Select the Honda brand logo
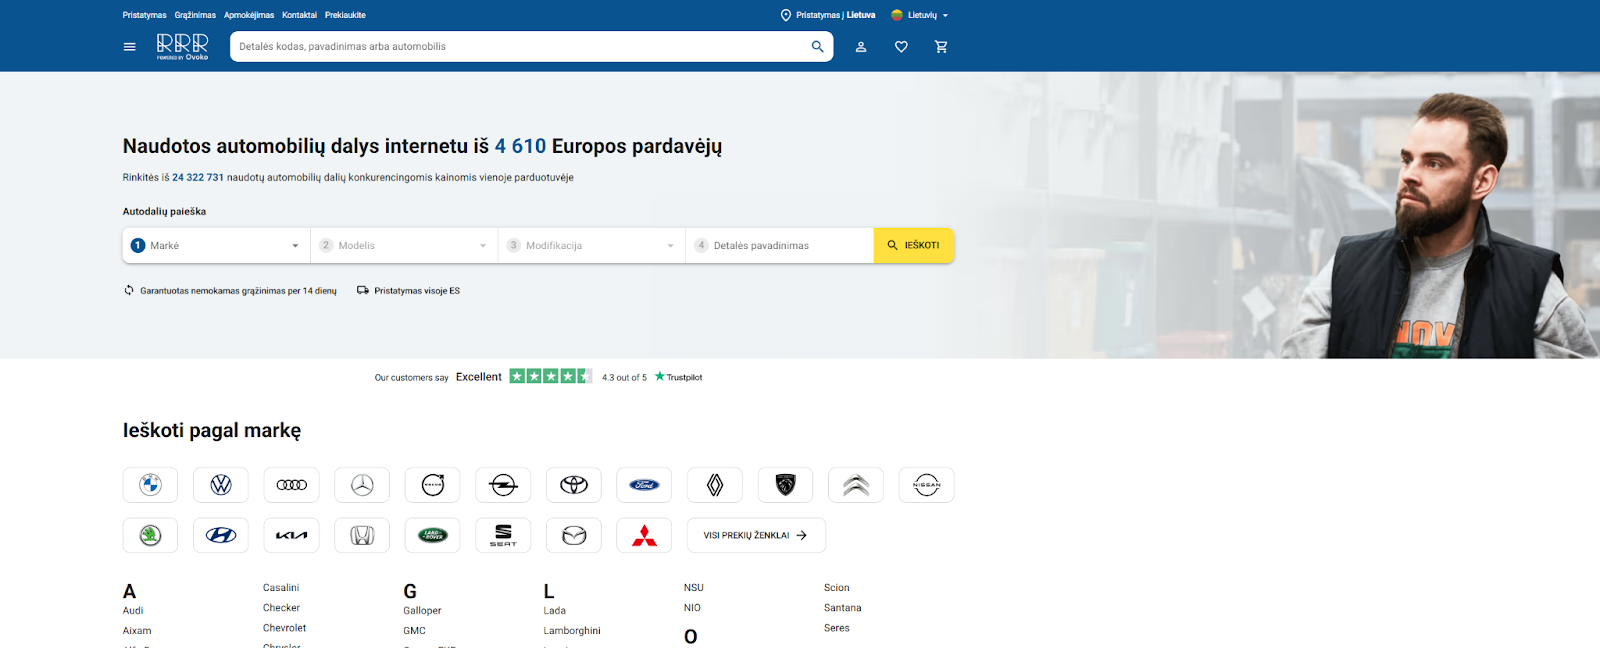The image size is (1600, 648). pyautogui.click(x=362, y=535)
